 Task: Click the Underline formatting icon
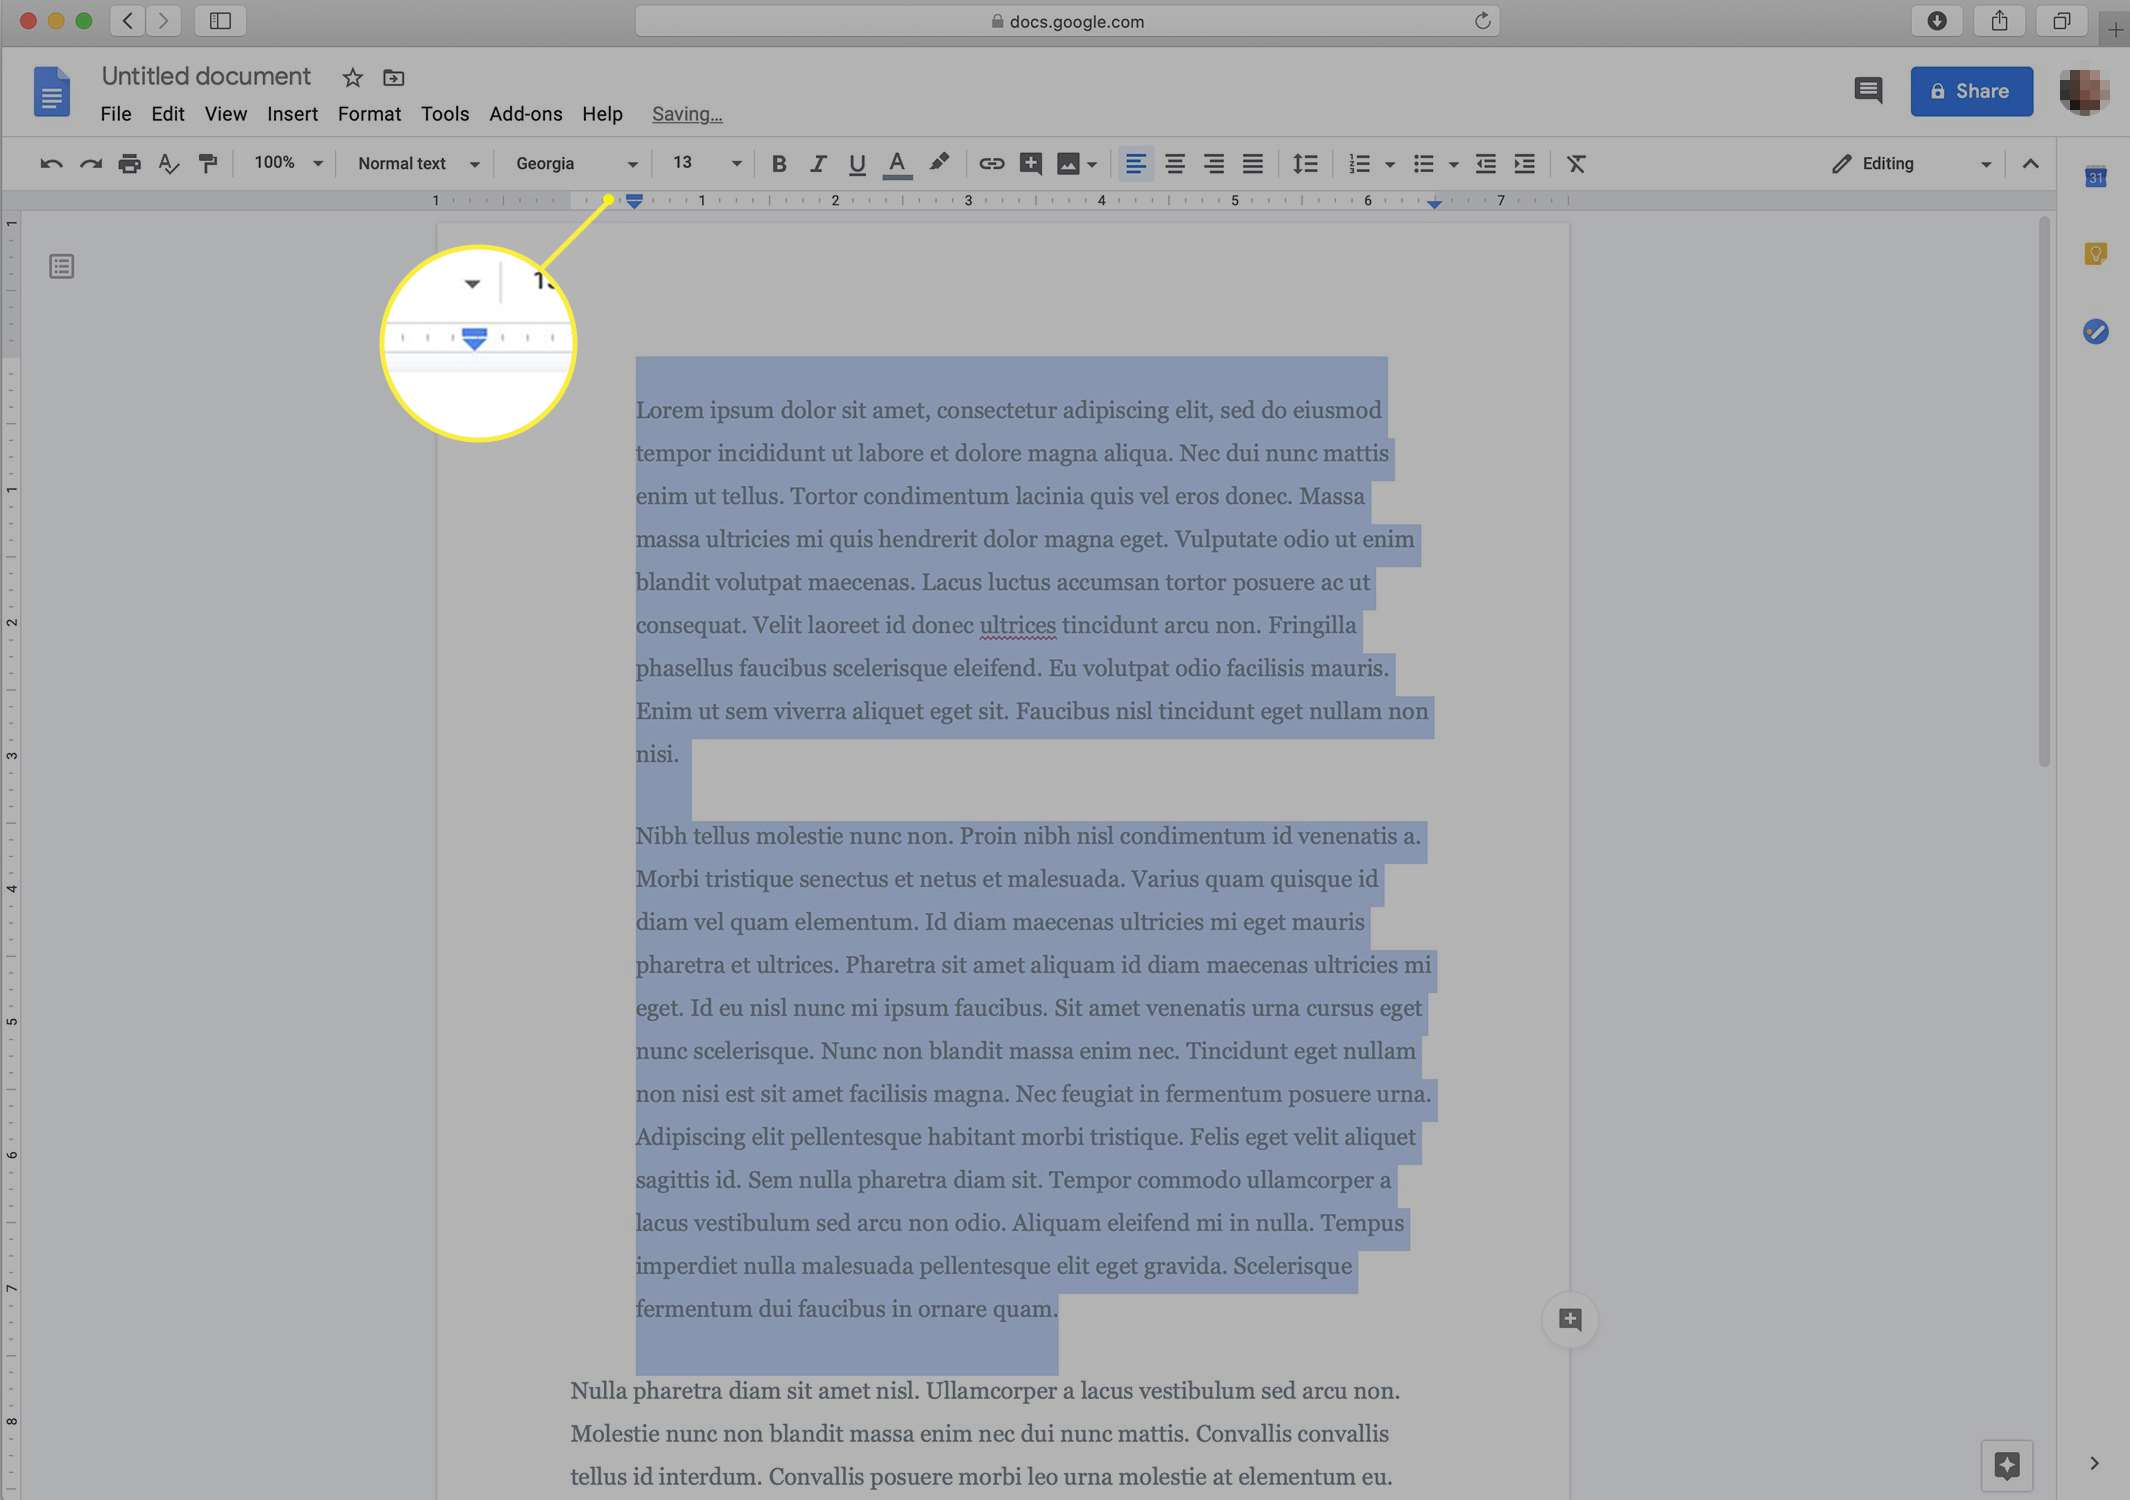856,164
